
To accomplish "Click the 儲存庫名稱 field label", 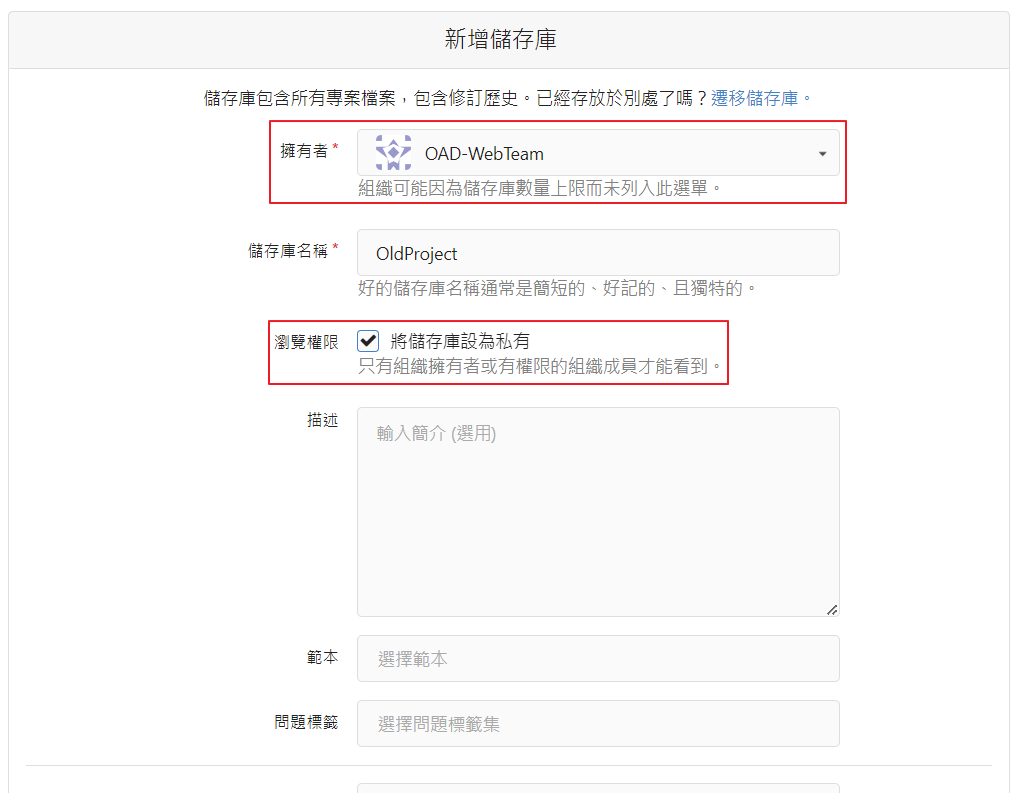I will tap(288, 250).
